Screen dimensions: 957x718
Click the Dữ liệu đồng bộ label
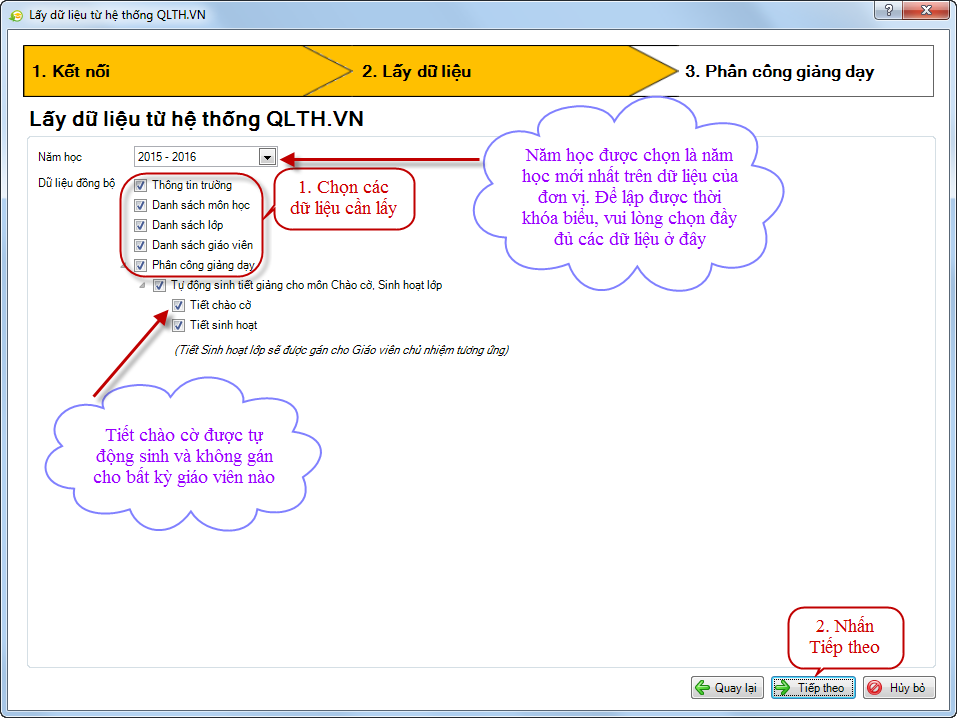(76, 183)
